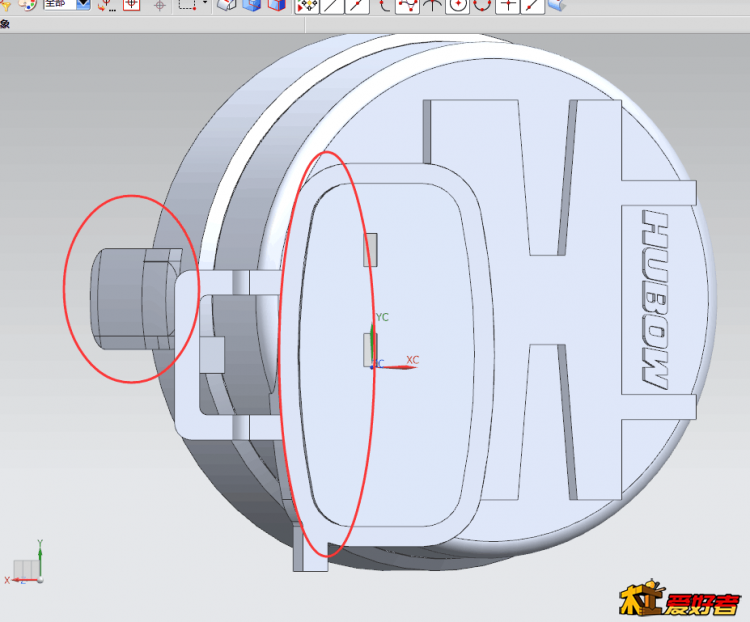Toggle the arc end control point snap

[383, 6]
